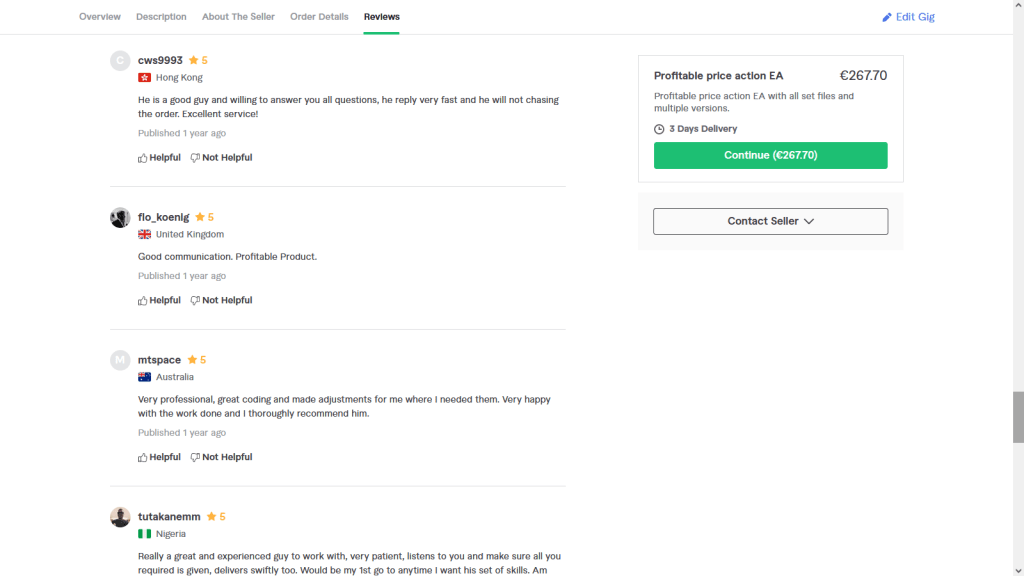Click the page's vertical scrollbar thumb

(1018, 416)
